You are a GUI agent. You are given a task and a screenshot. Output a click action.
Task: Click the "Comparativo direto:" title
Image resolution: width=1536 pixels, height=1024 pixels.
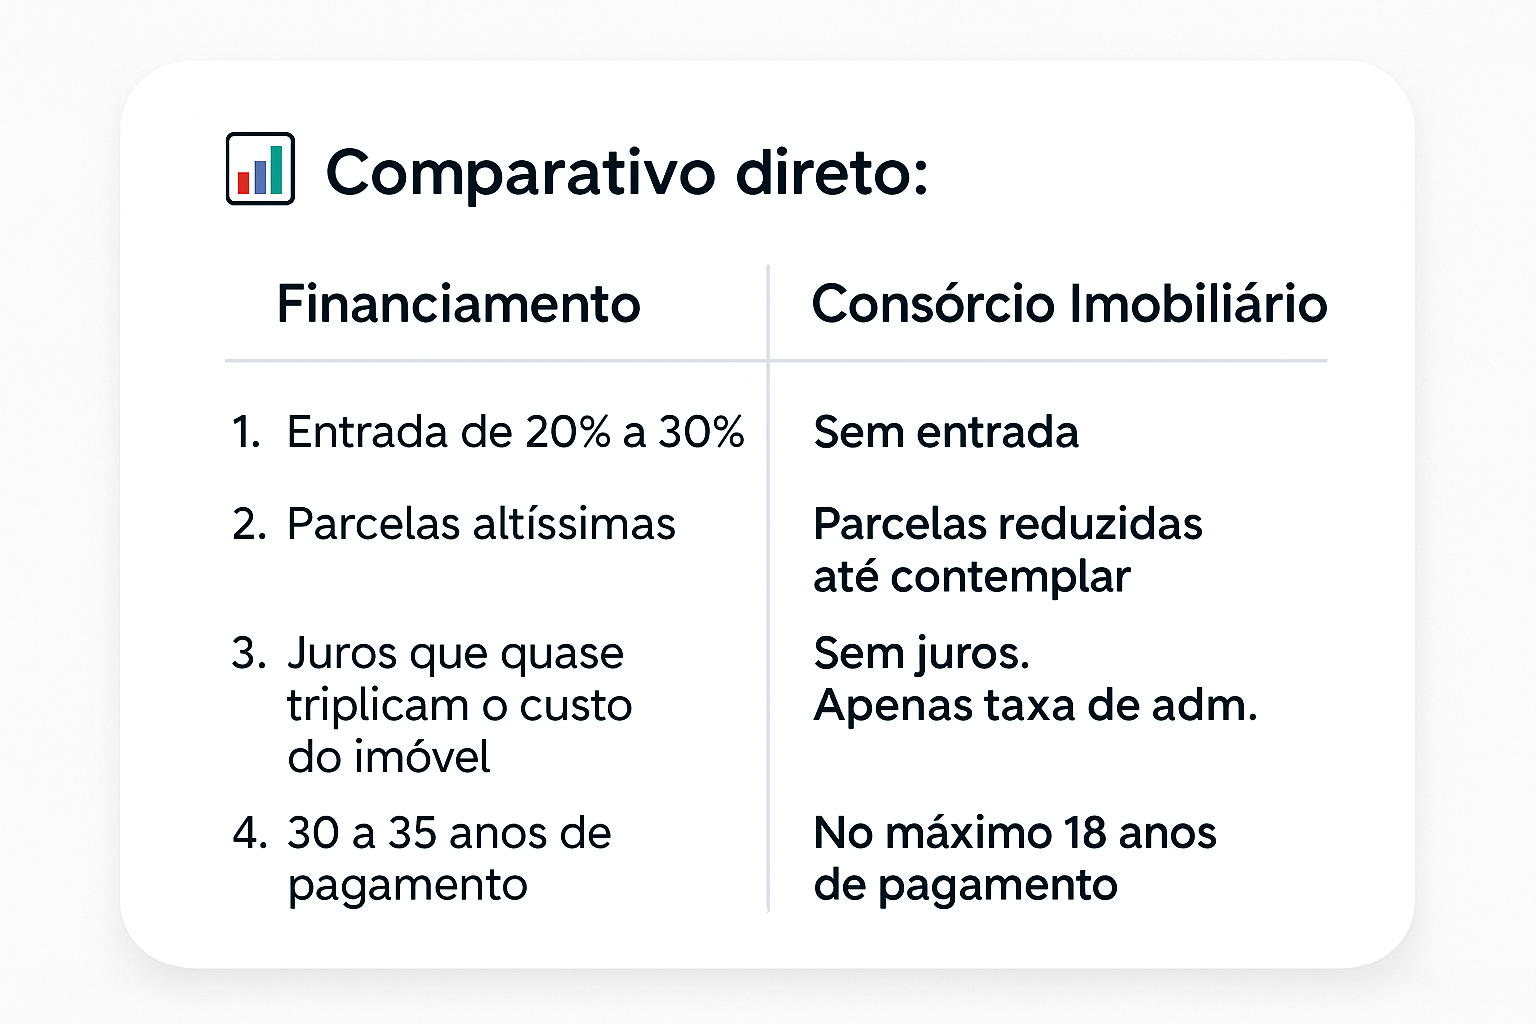point(627,172)
